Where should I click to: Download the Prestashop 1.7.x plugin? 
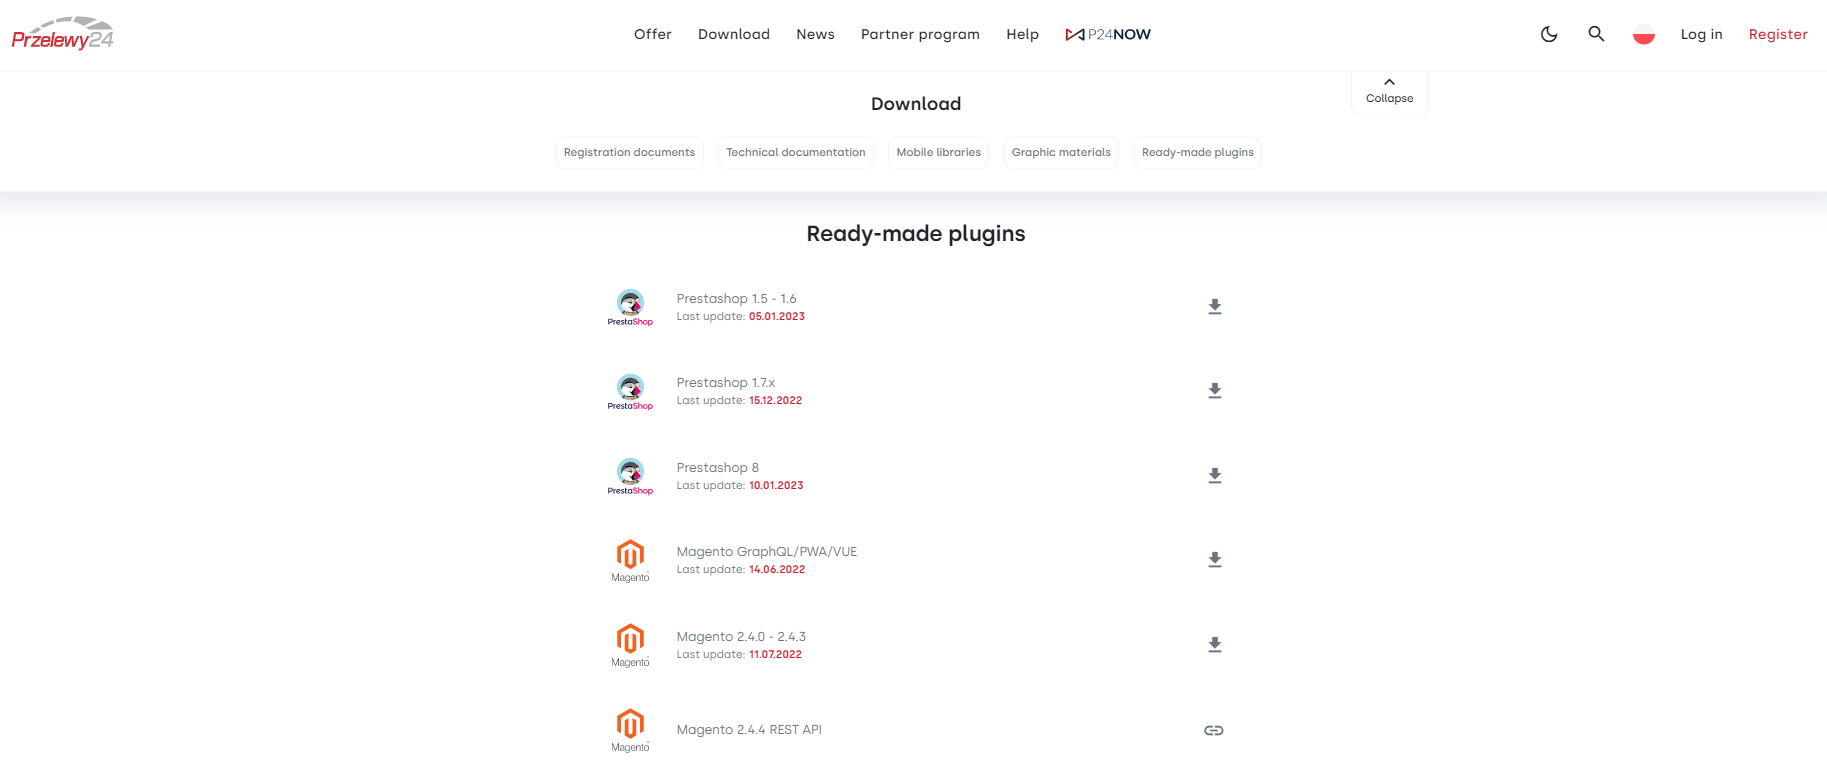point(1215,390)
